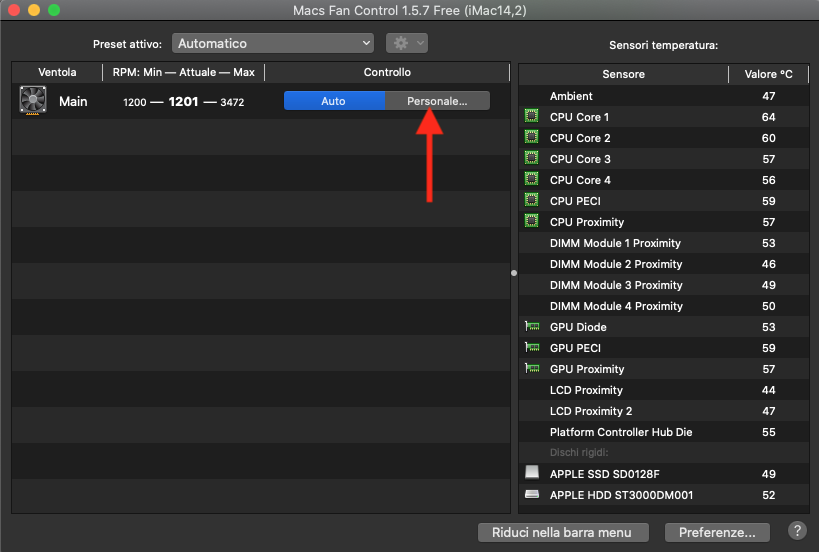Click the GPU Diode card icon

532,326
